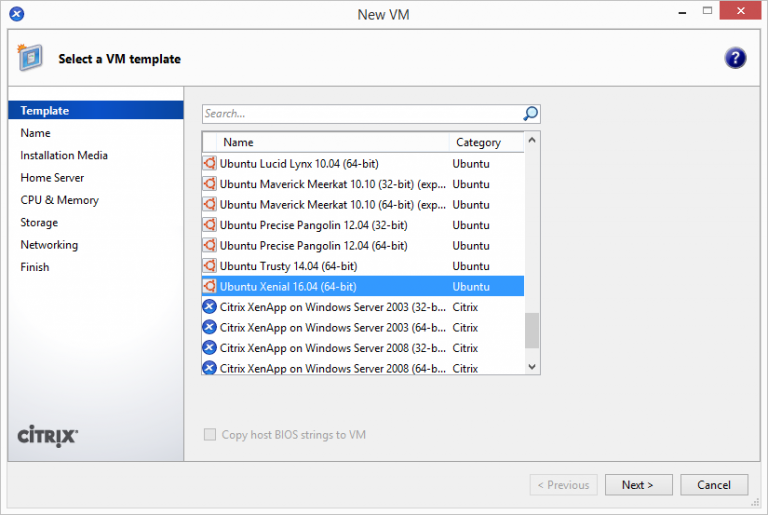Click the XenCenter icon in the title bar
This screenshot has height=515, width=768.
(18, 14)
